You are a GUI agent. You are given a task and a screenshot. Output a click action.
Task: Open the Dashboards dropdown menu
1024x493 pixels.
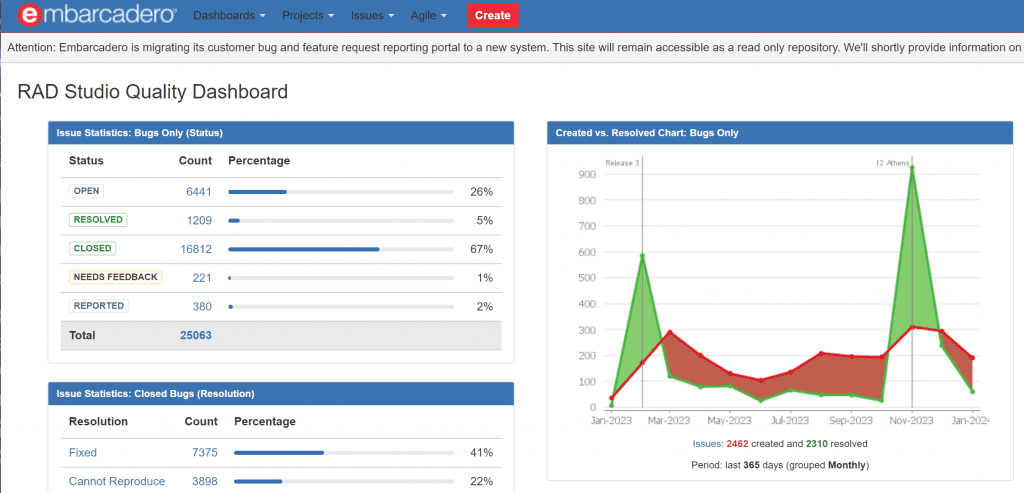[229, 15]
